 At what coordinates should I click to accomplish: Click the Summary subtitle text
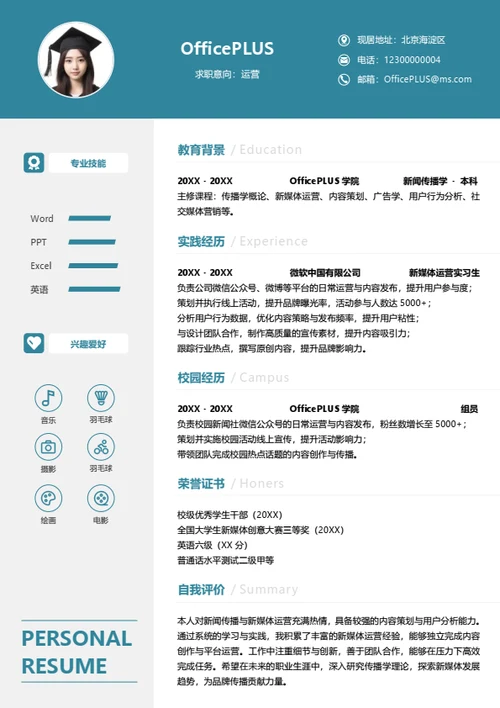269,589
